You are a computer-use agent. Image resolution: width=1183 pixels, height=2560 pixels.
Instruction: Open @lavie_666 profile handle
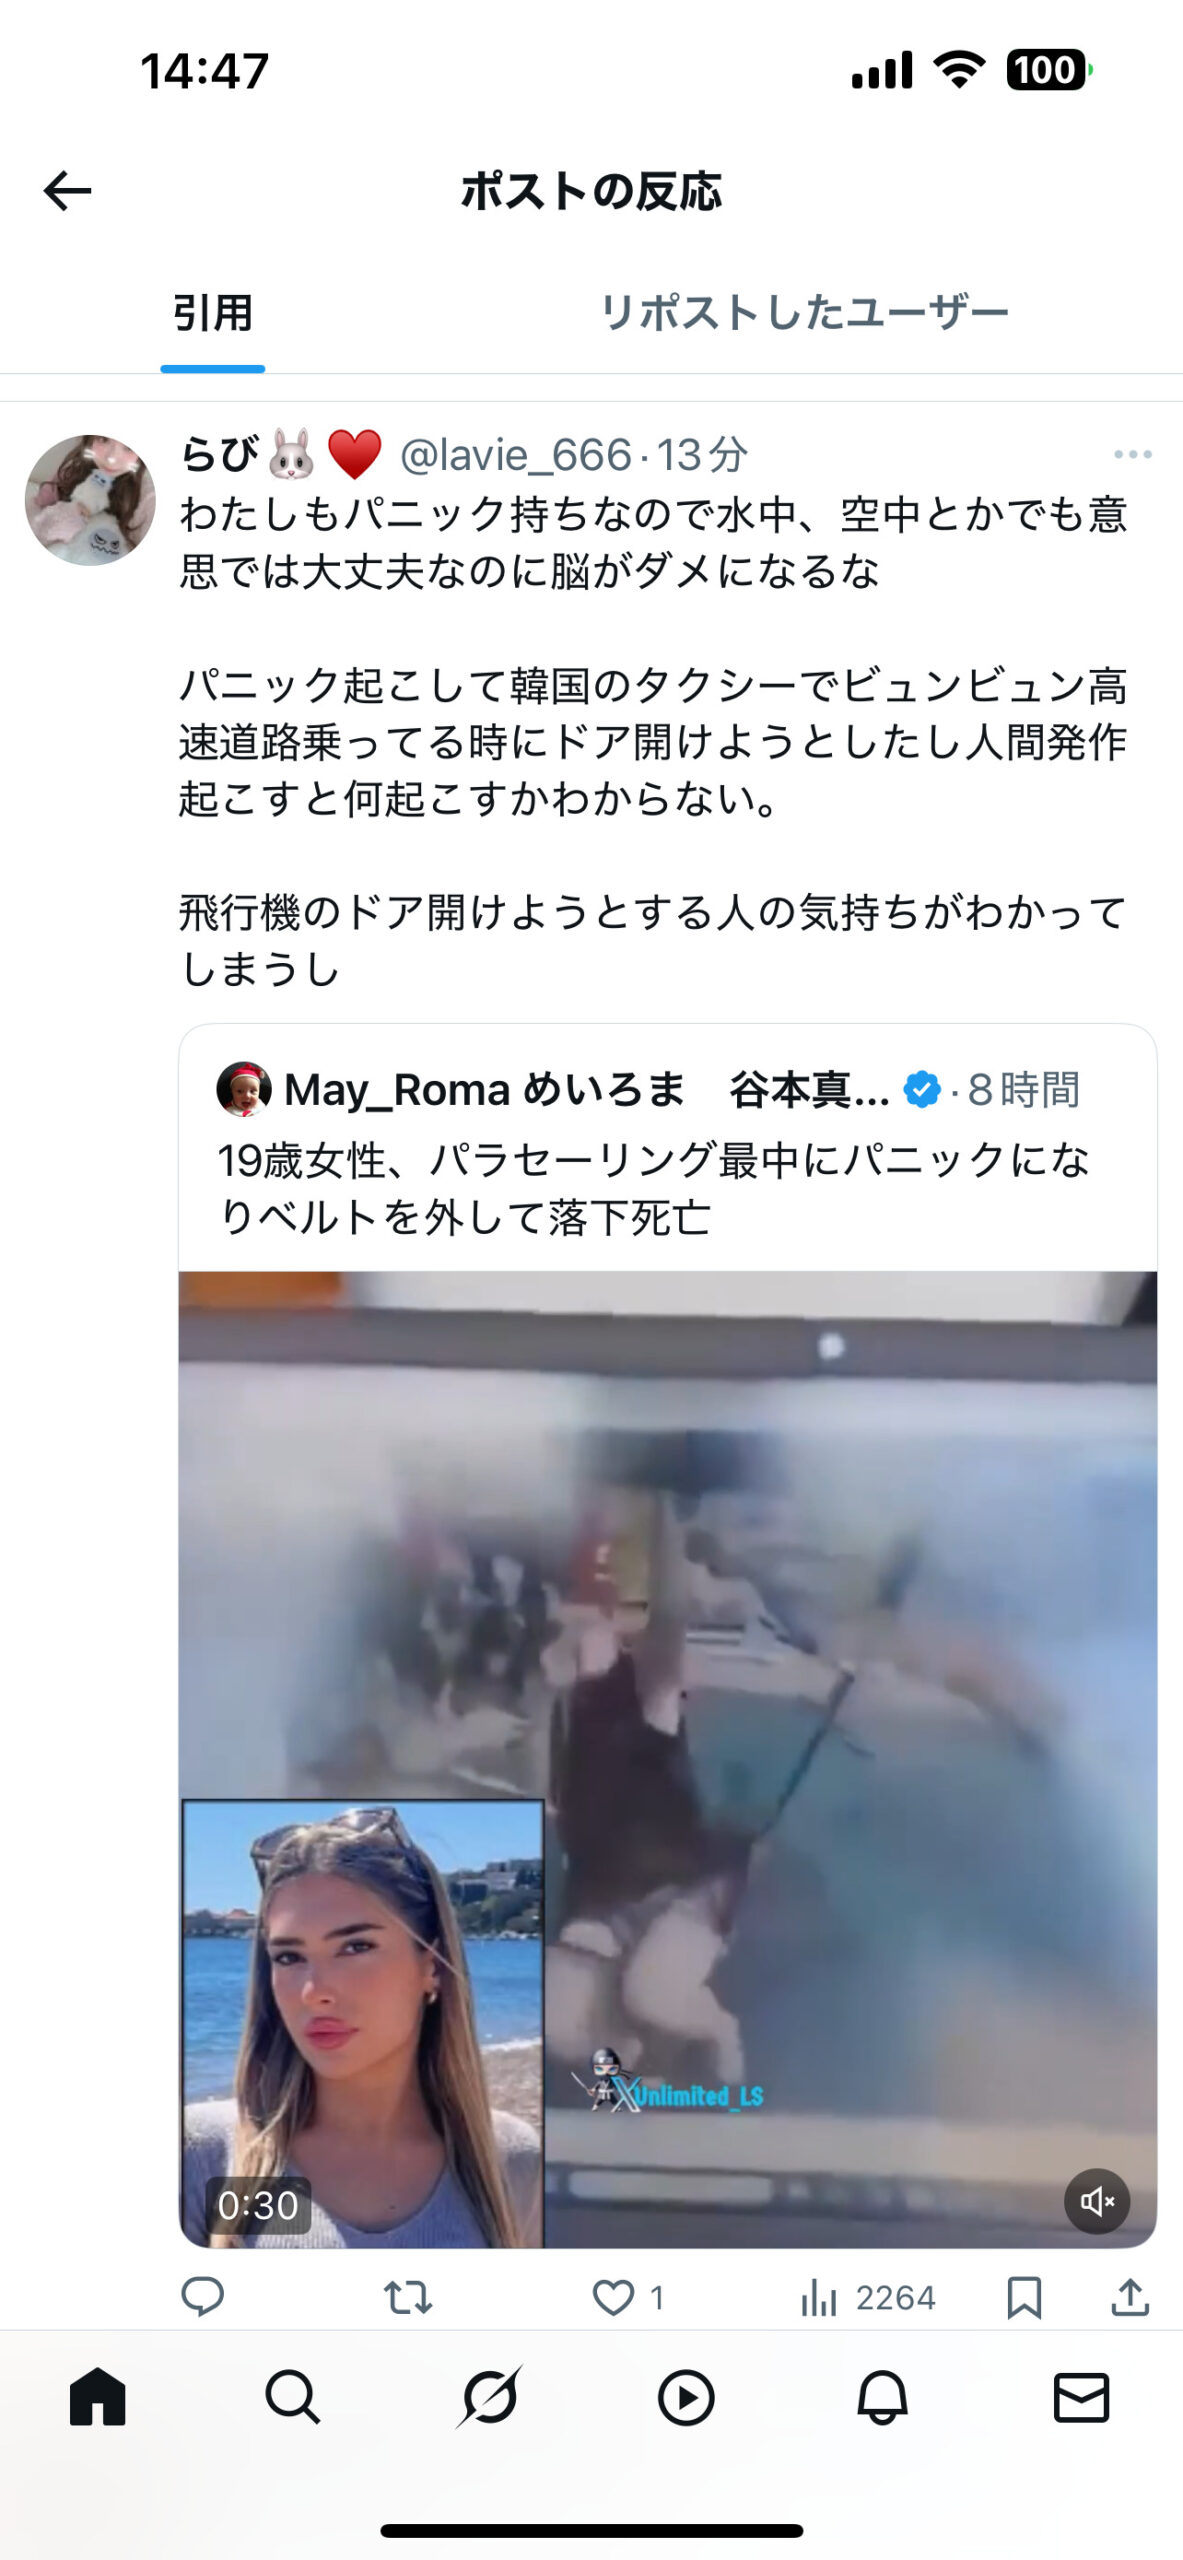[516, 455]
